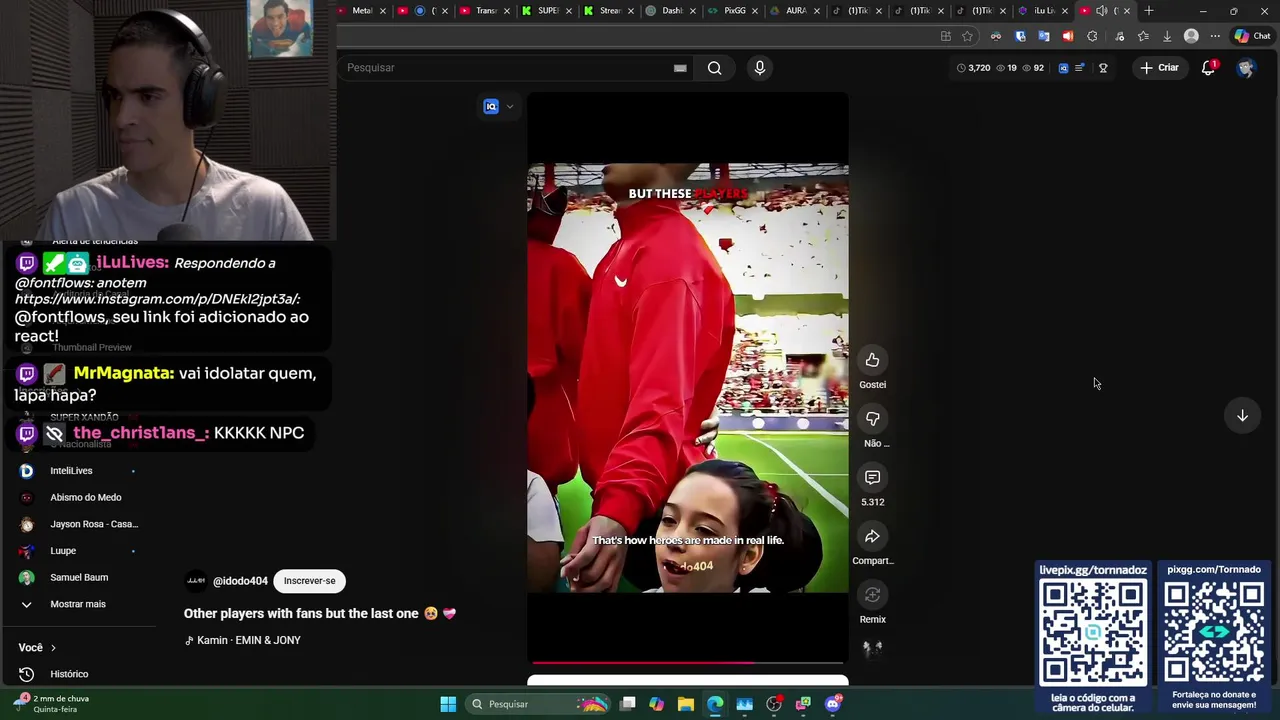Remix this short using the Remix icon

tap(872, 595)
